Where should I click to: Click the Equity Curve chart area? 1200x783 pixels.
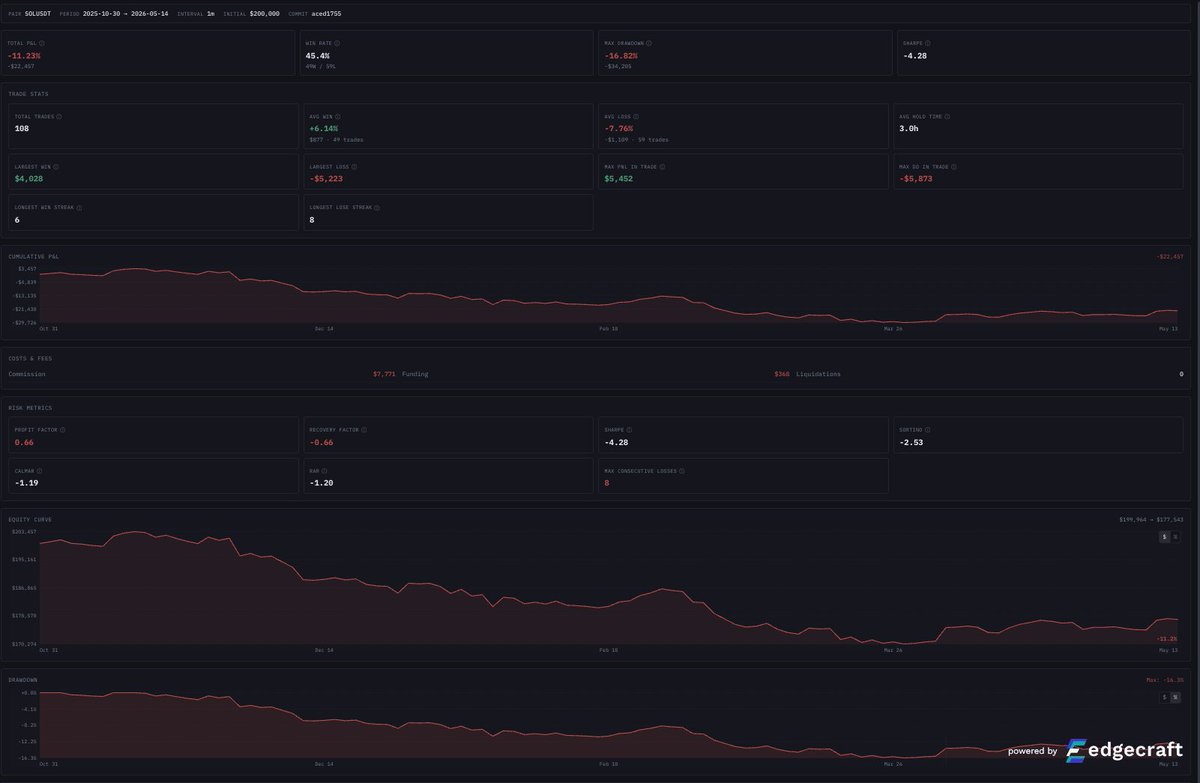610,588
